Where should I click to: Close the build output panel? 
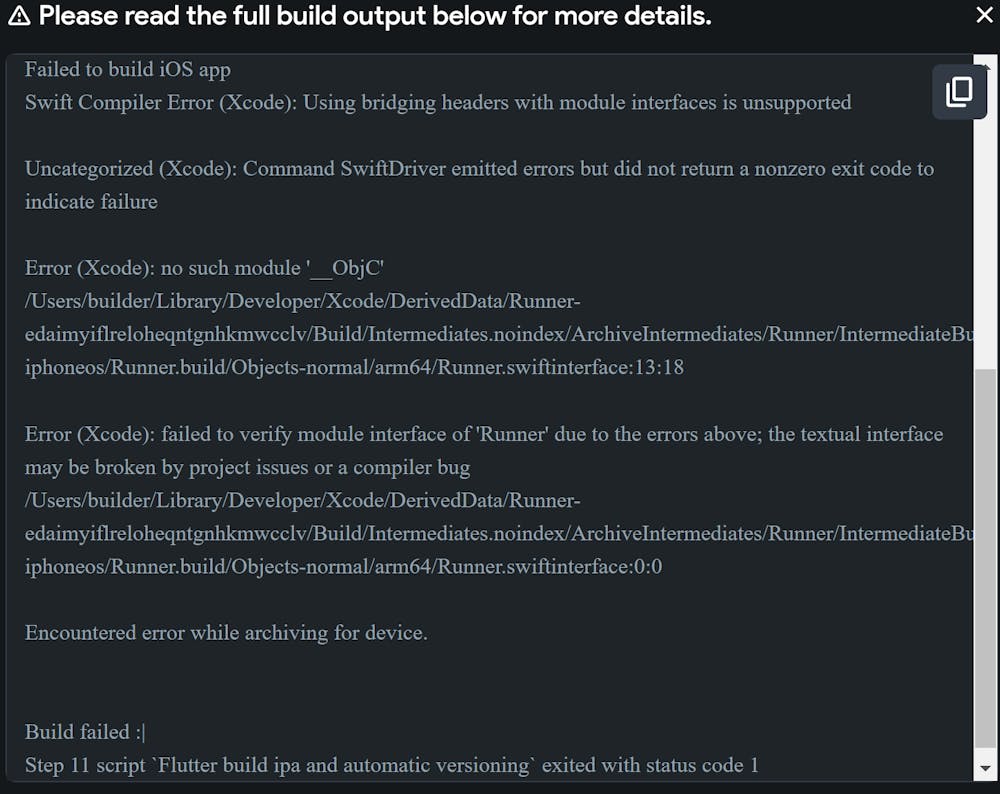(x=984, y=15)
